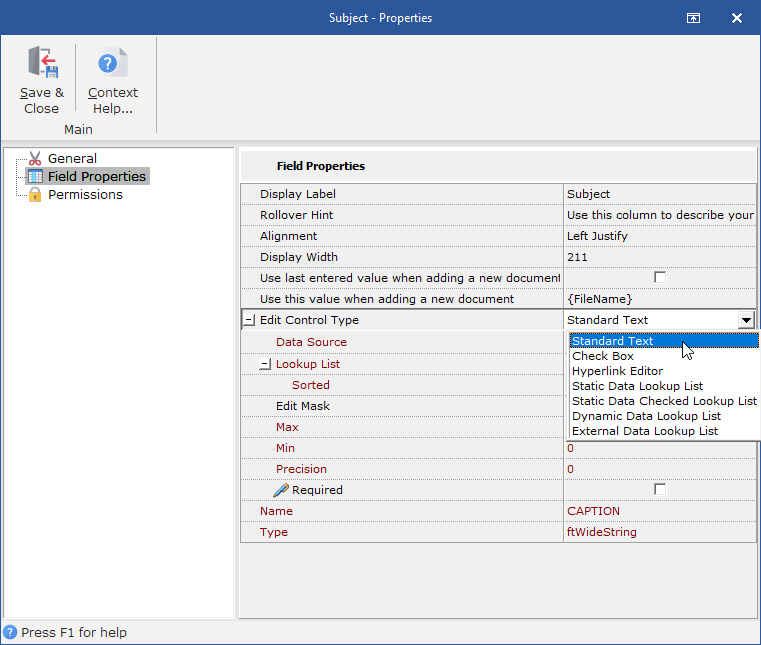Open the Edit Control Type dropdown arrow
The width and height of the screenshot is (761, 645).
(746, 320)
